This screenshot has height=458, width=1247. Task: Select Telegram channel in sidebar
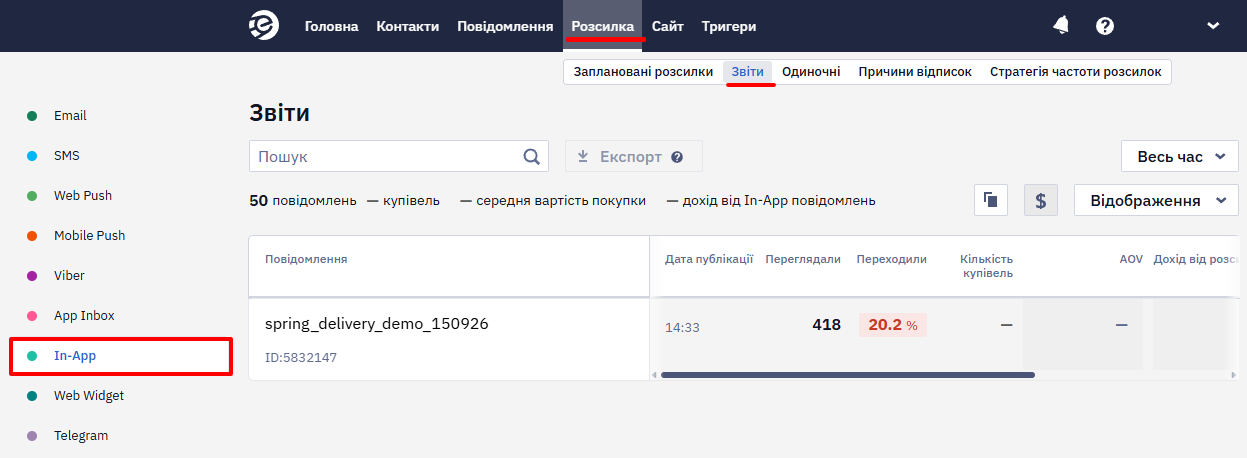[81, 436]
